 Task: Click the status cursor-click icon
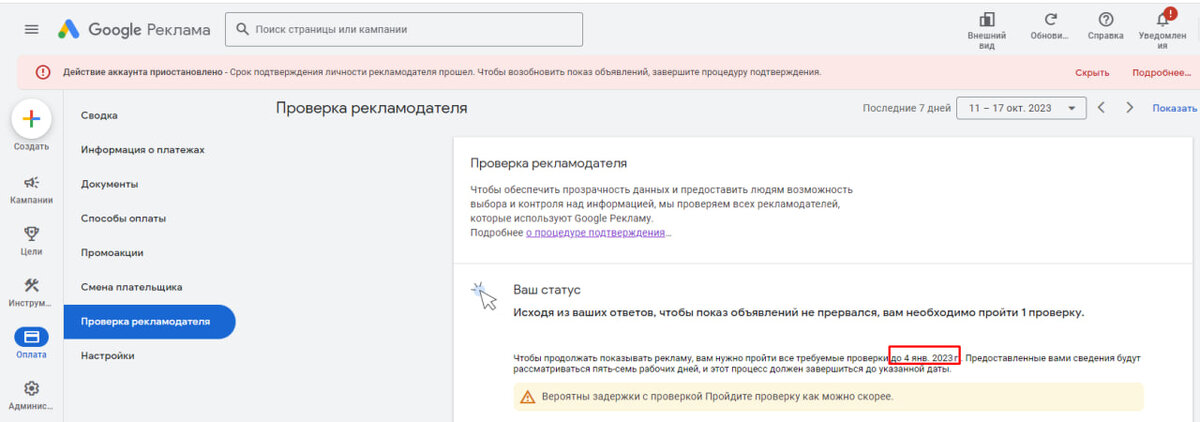tap(484, 295)
